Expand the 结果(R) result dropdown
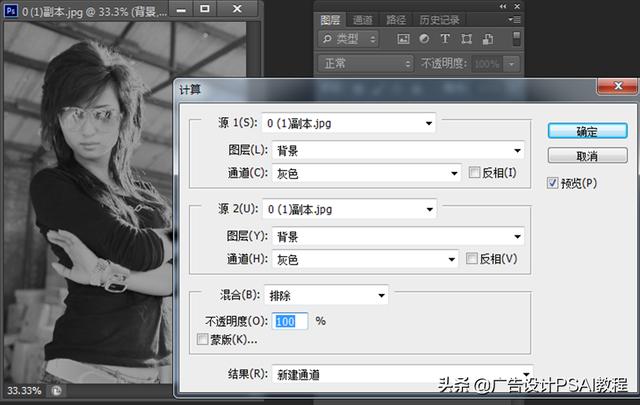Screen dimensions: 640x405 tap(397, 375)
